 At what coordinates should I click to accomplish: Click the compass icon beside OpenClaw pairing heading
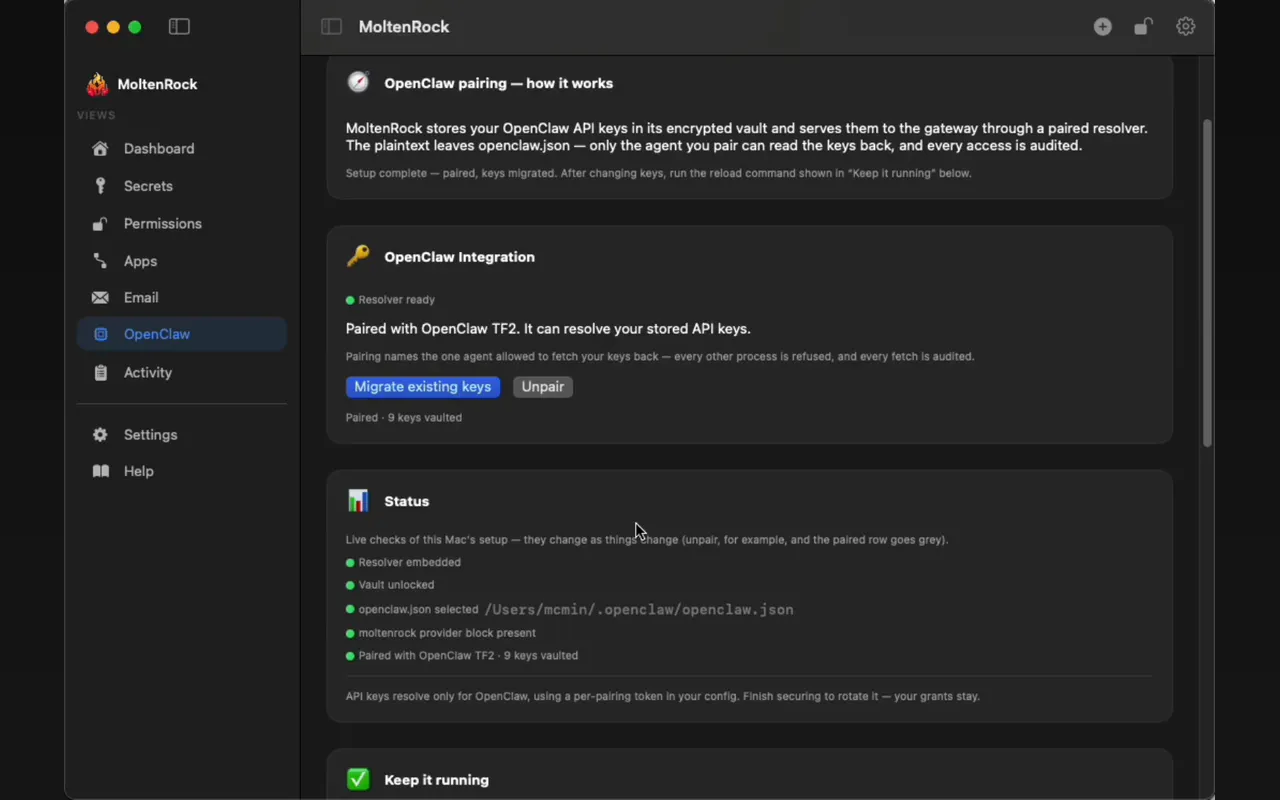[358, 83]
